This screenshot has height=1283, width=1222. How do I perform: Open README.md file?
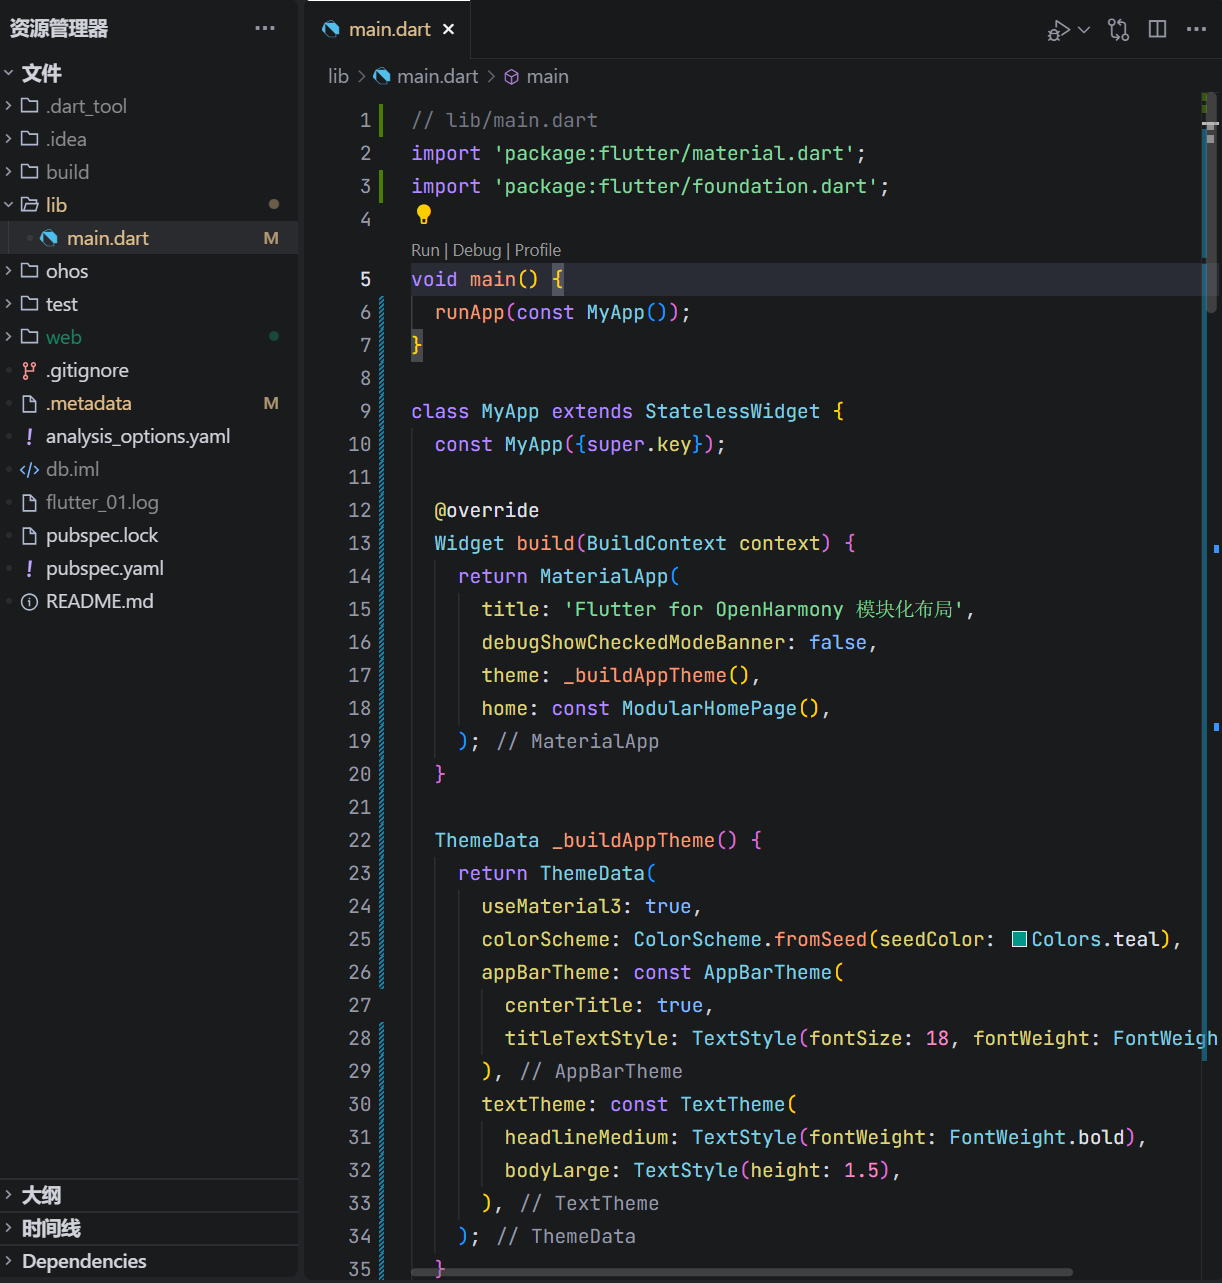pos(149,601)
